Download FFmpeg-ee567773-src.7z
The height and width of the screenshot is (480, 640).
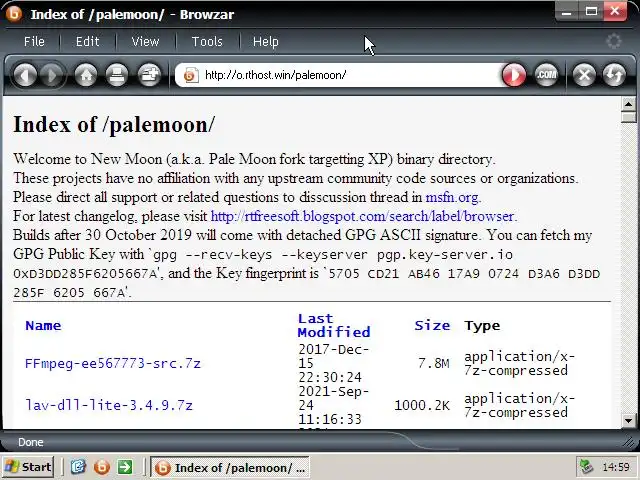point(113,363)
